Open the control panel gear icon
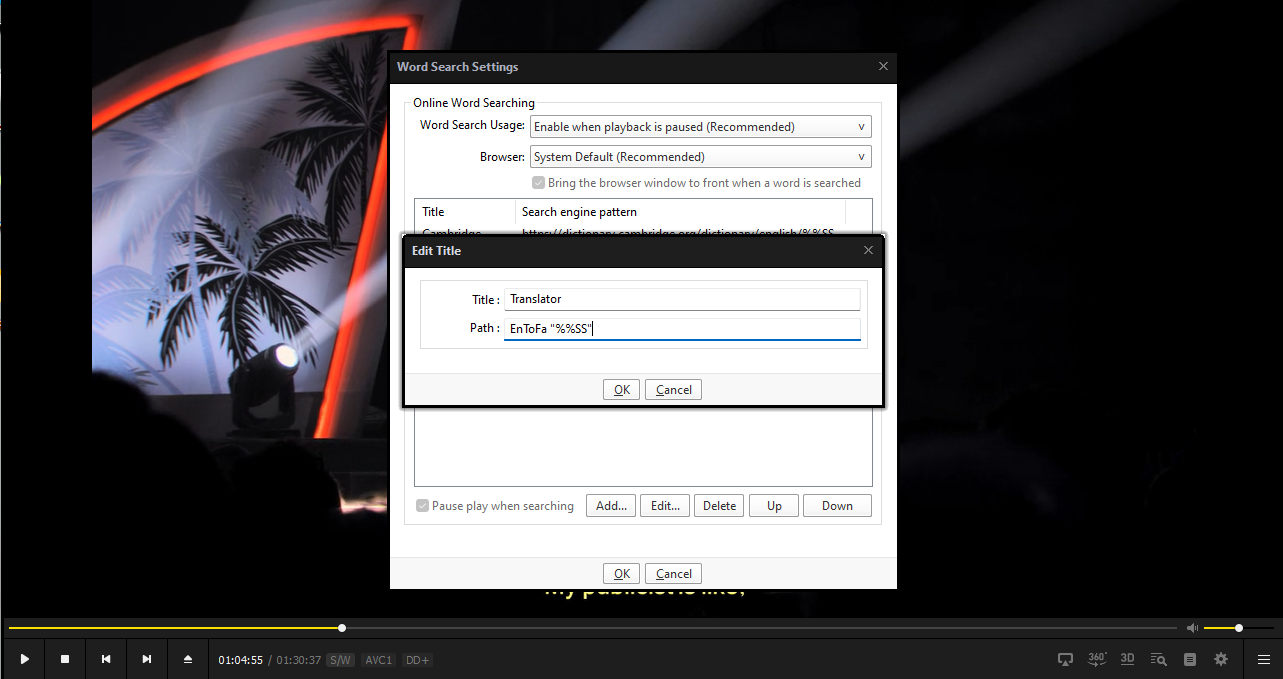The height and width of the screenshot is (679, 1283). pyautogui.click(x=1221, y=659)
